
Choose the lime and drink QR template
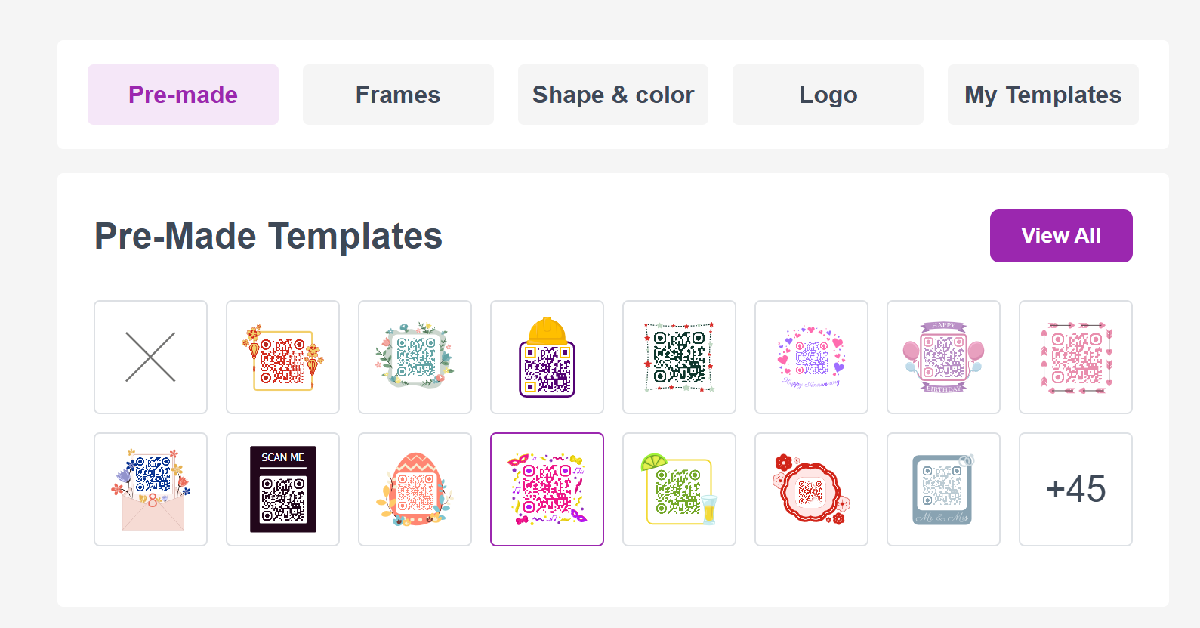click(679, 489)
